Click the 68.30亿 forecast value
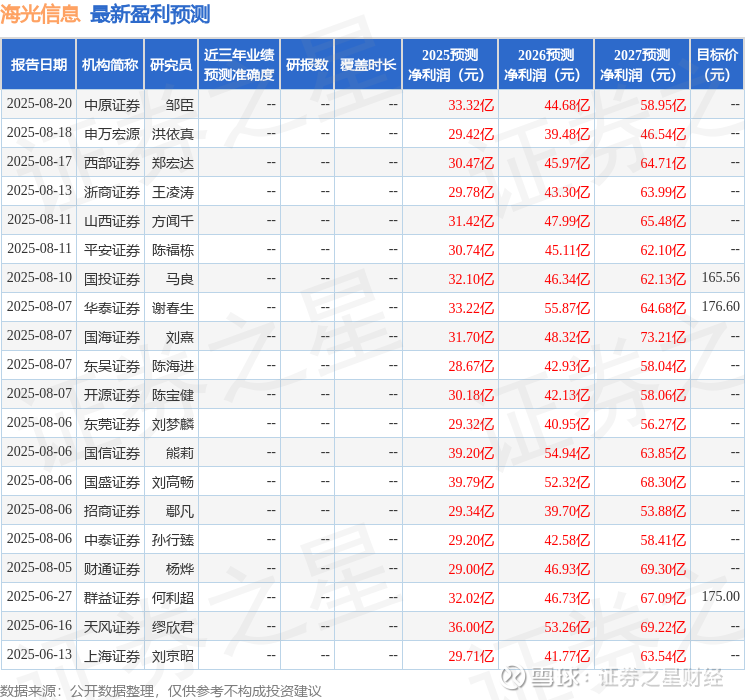This screenshot has width=745, height=700. coord(663,482)
